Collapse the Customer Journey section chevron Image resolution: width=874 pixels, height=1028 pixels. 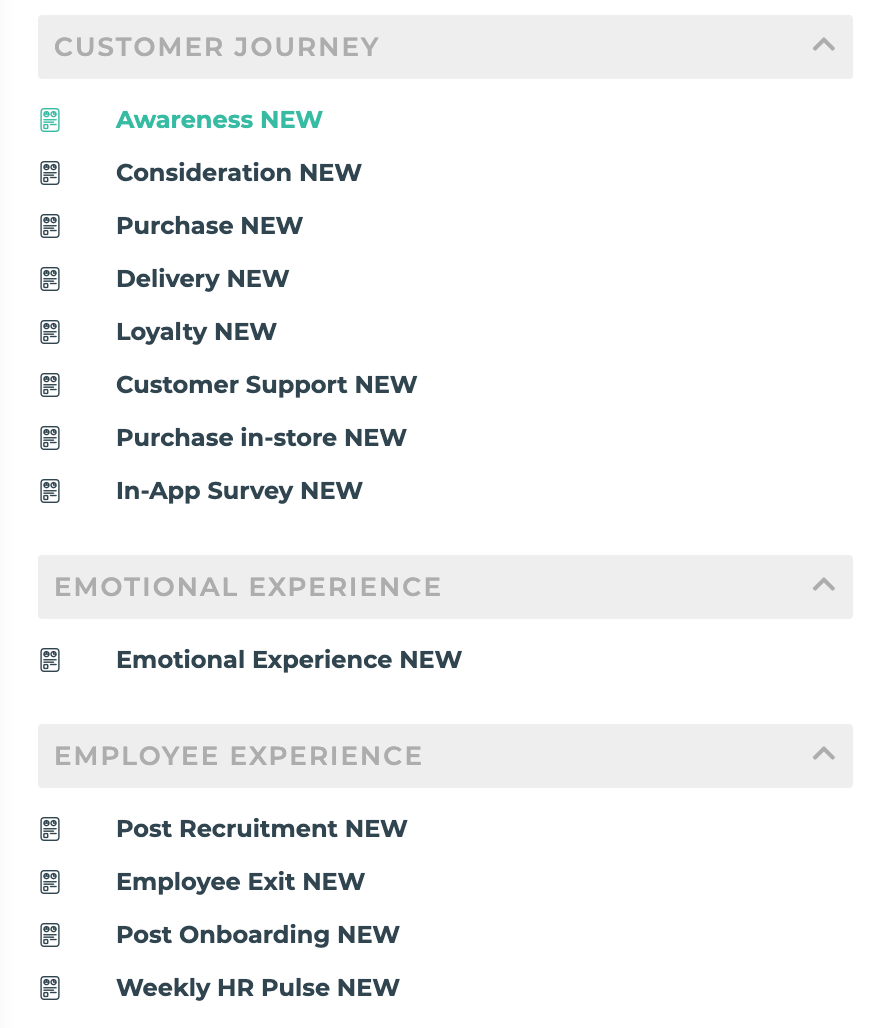point(824,45)
